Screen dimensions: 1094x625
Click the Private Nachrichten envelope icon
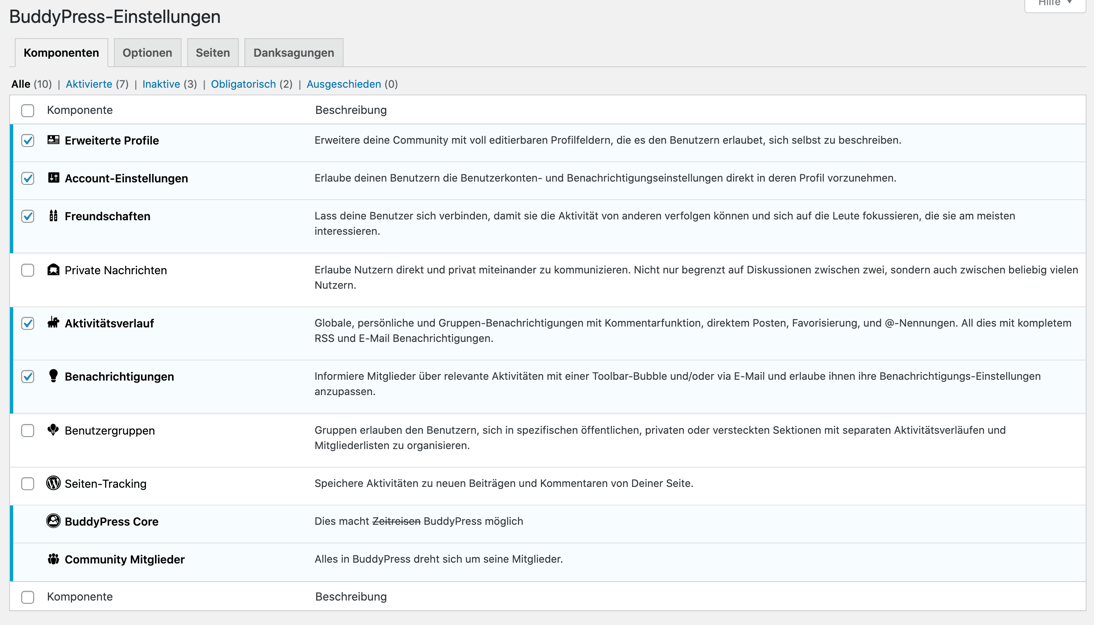[x=53, y=269]
